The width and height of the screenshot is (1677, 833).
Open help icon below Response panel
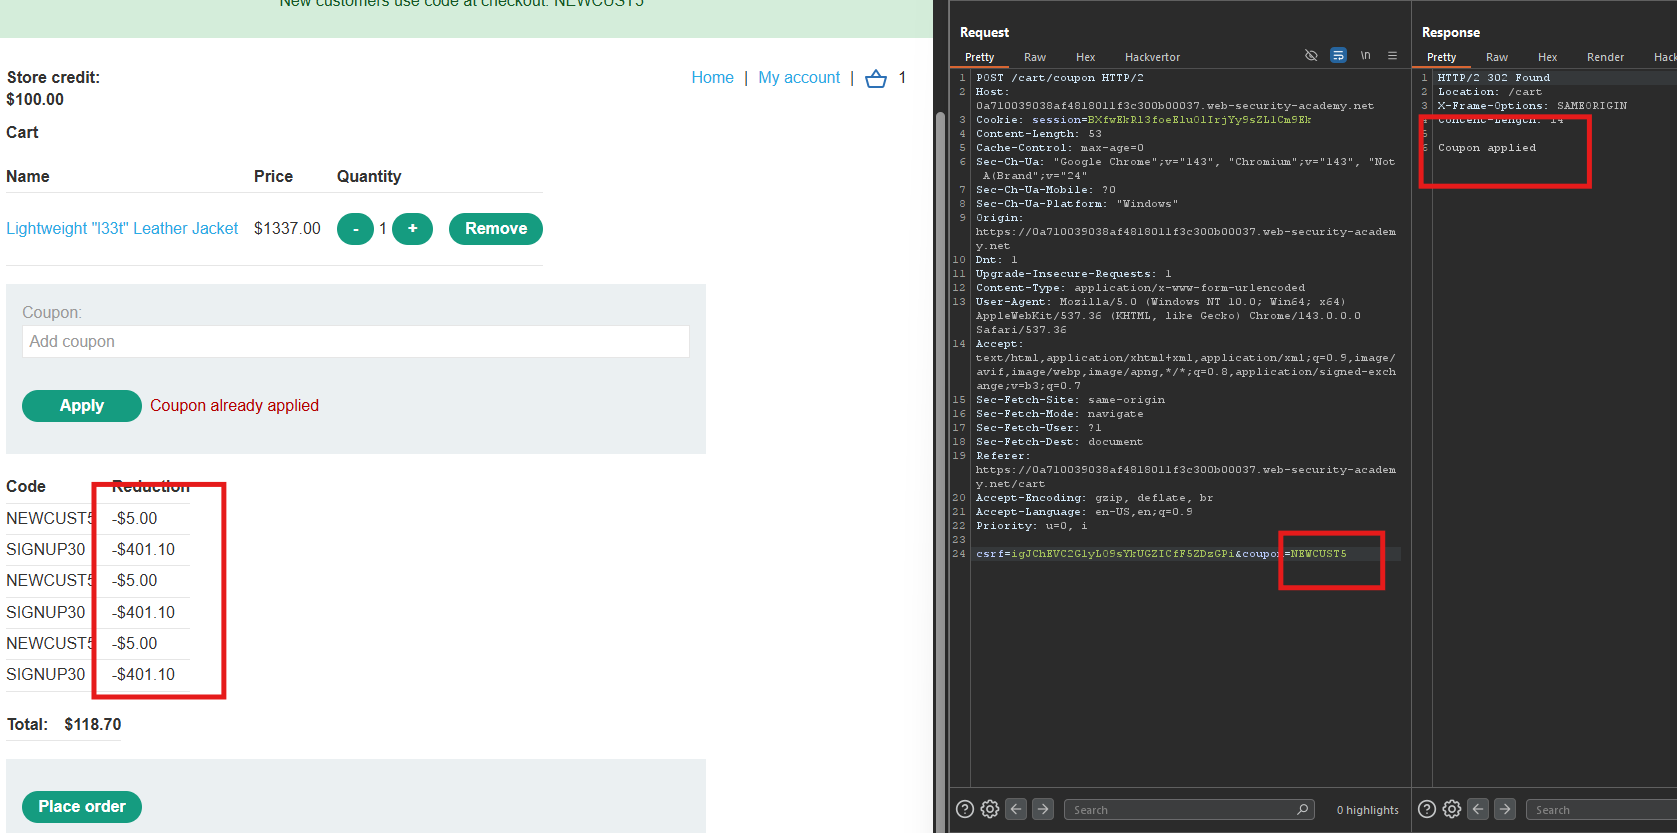tap(1427, 809)
